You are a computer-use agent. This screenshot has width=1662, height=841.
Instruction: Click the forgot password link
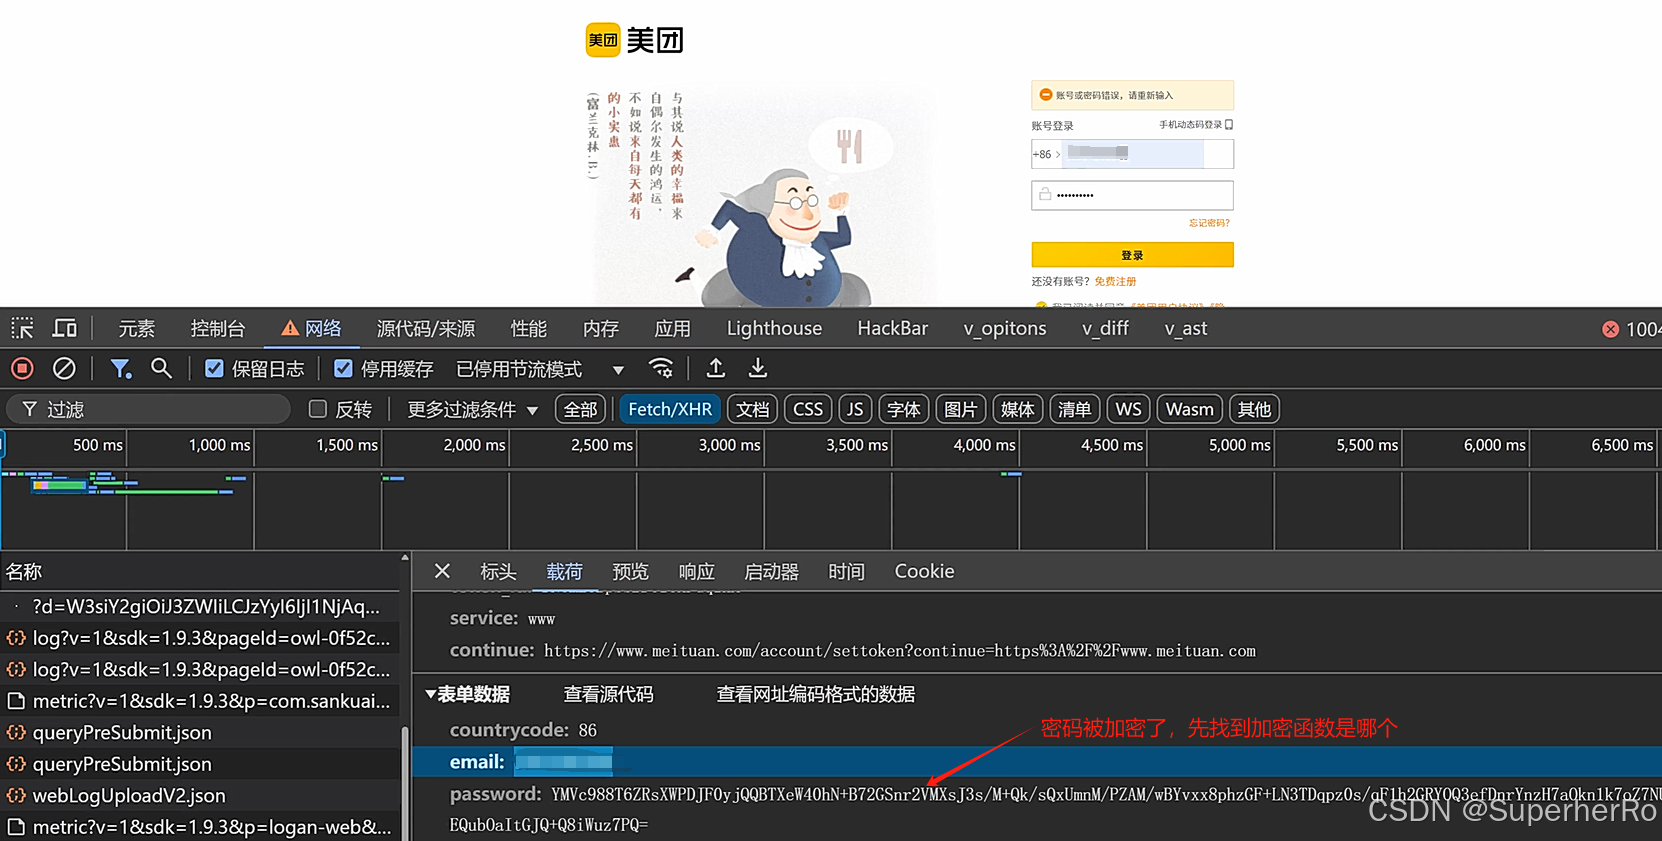click(x=1209, y=223)
